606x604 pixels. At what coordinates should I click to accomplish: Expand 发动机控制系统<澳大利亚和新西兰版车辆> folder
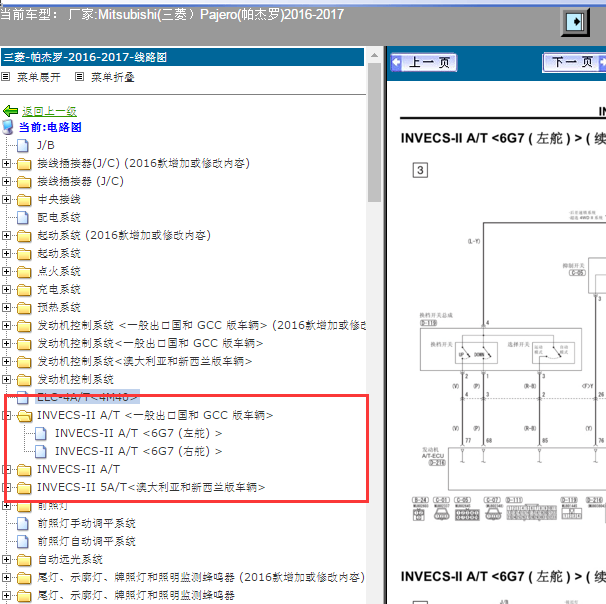6,361
